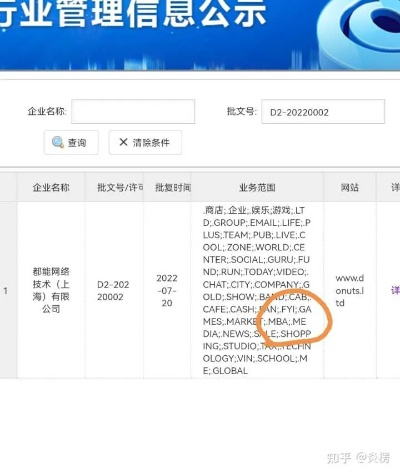Click the magnifier icon on 查询 button
Viewport: 400px width, 474px height.
(x=58, y=142)
